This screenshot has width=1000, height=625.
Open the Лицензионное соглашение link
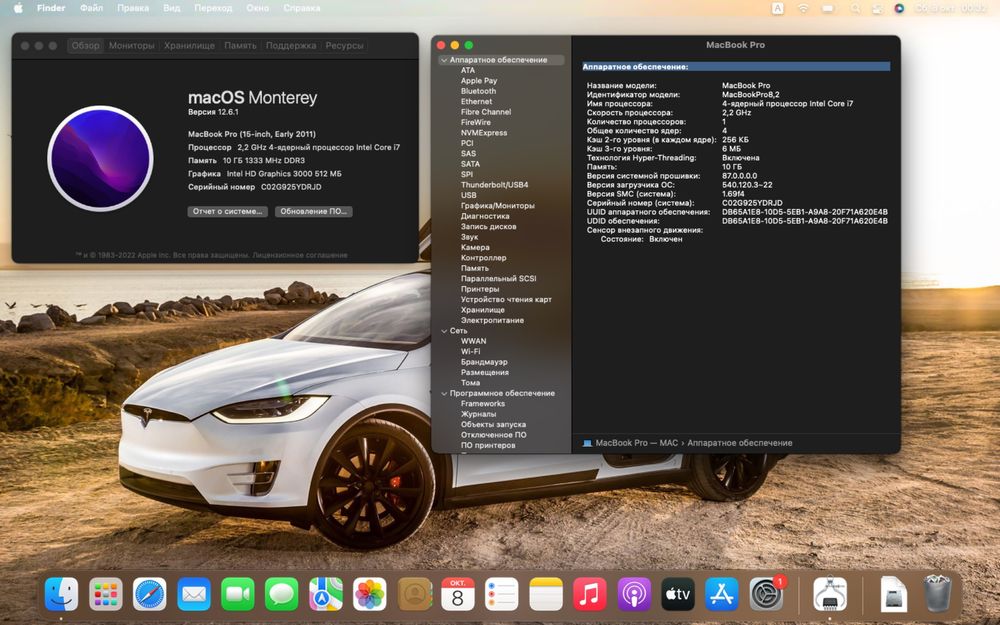[x=300, y=255]
